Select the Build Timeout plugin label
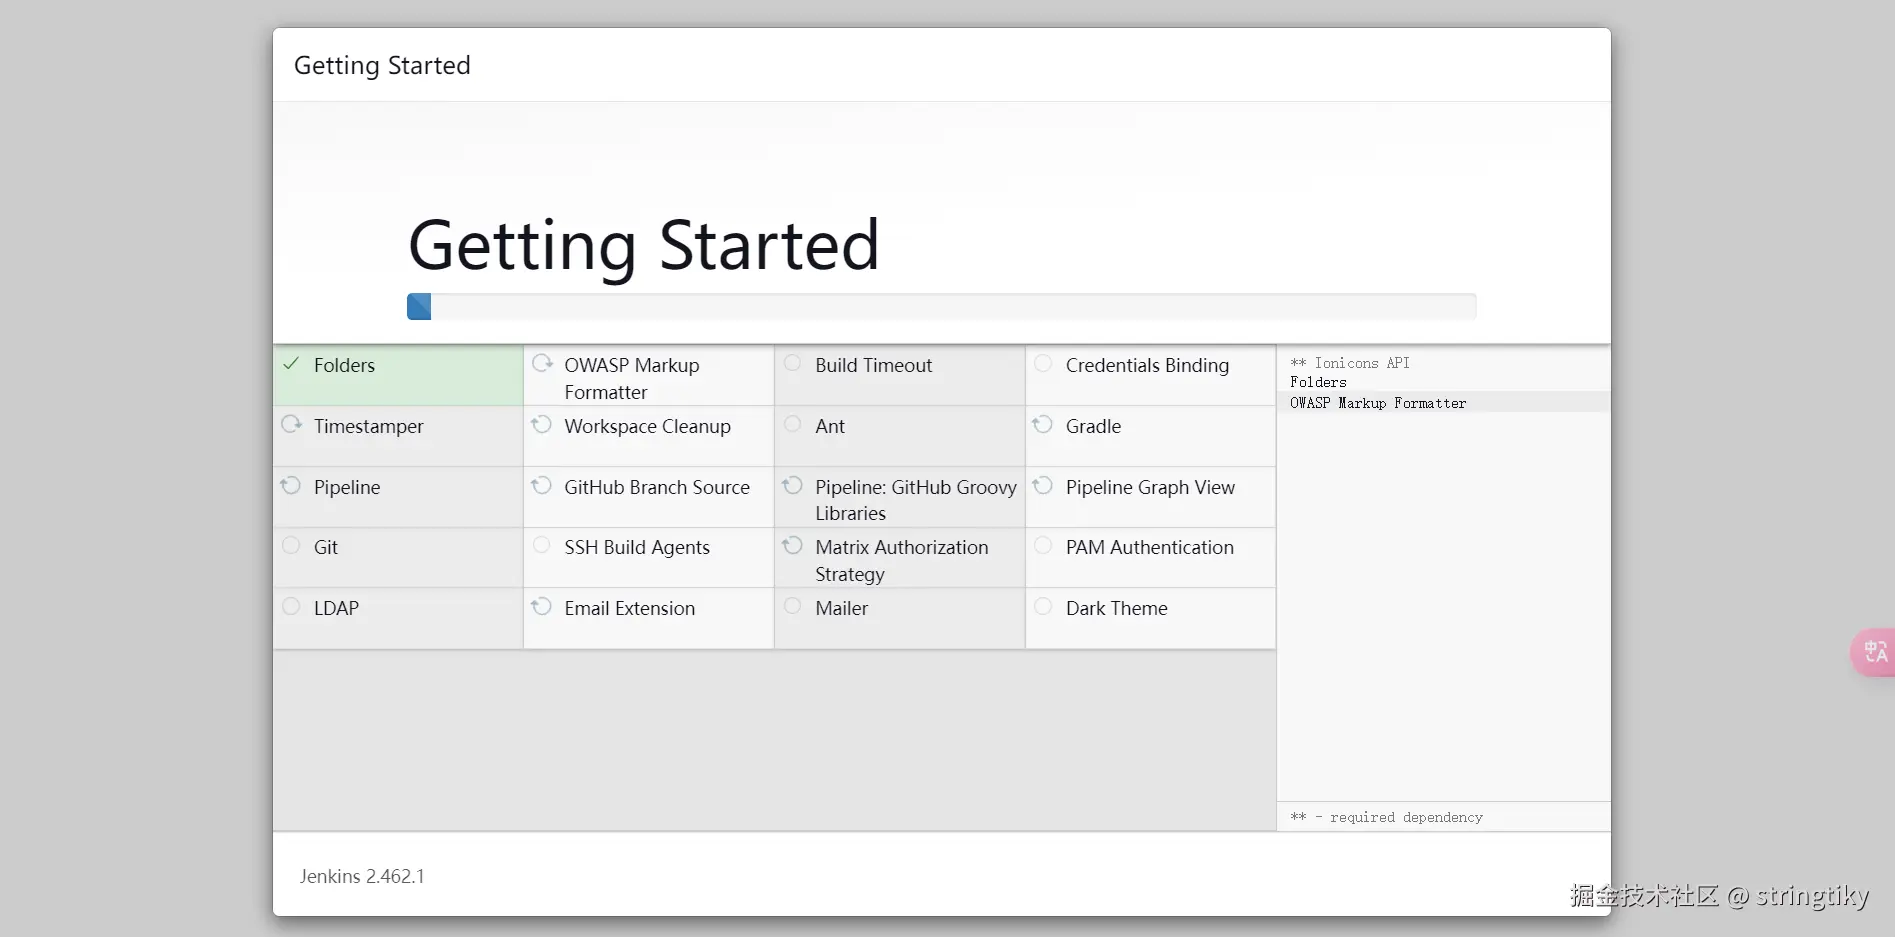 point(873,365)
